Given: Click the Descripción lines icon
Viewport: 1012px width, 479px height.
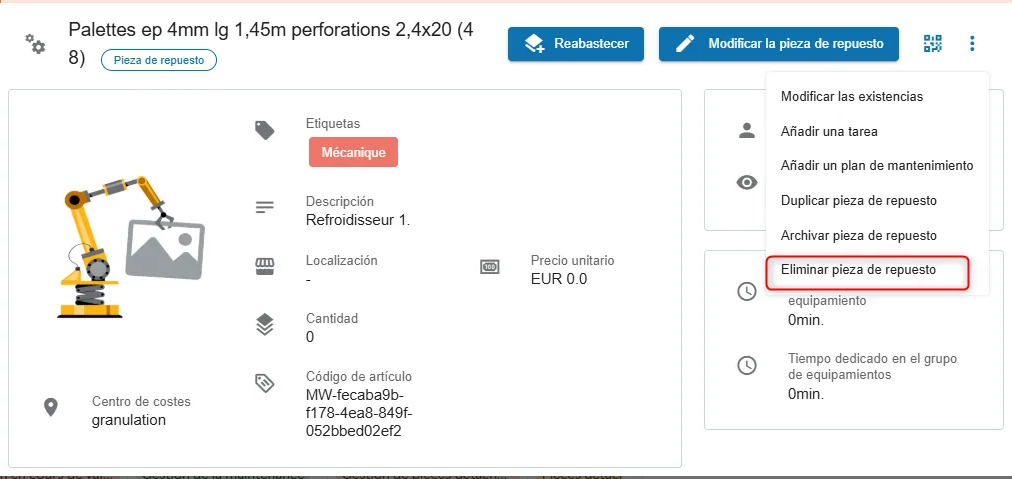Looking at the screenshot, I should pyautogui.click(x=265, y=208).
